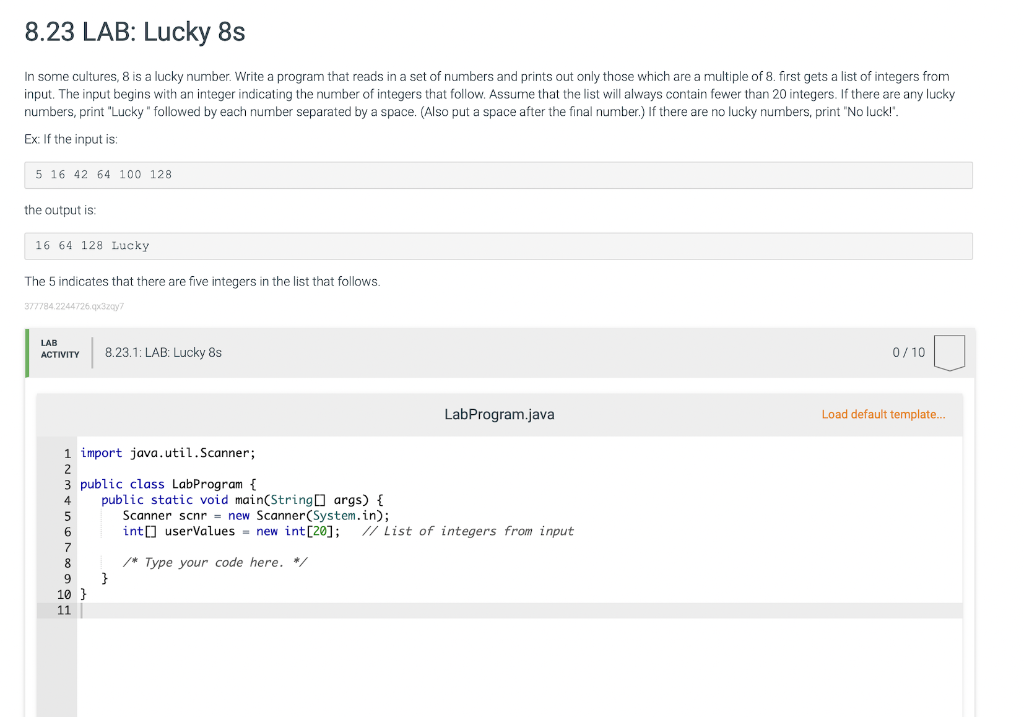This screenshot has width=1024, height=717.
Task: Open the Load default template link
Action: [883, 414]
